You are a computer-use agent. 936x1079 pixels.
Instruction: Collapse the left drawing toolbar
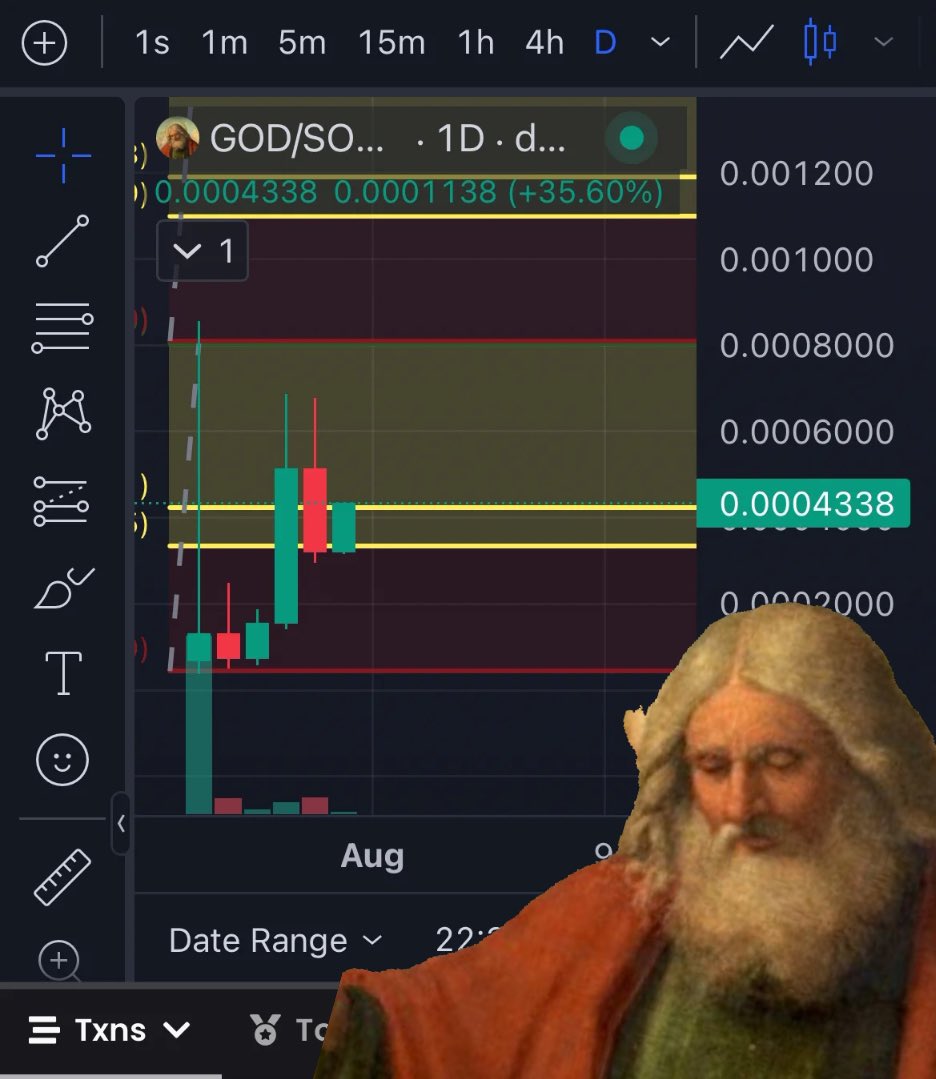(x=121, y=824)
